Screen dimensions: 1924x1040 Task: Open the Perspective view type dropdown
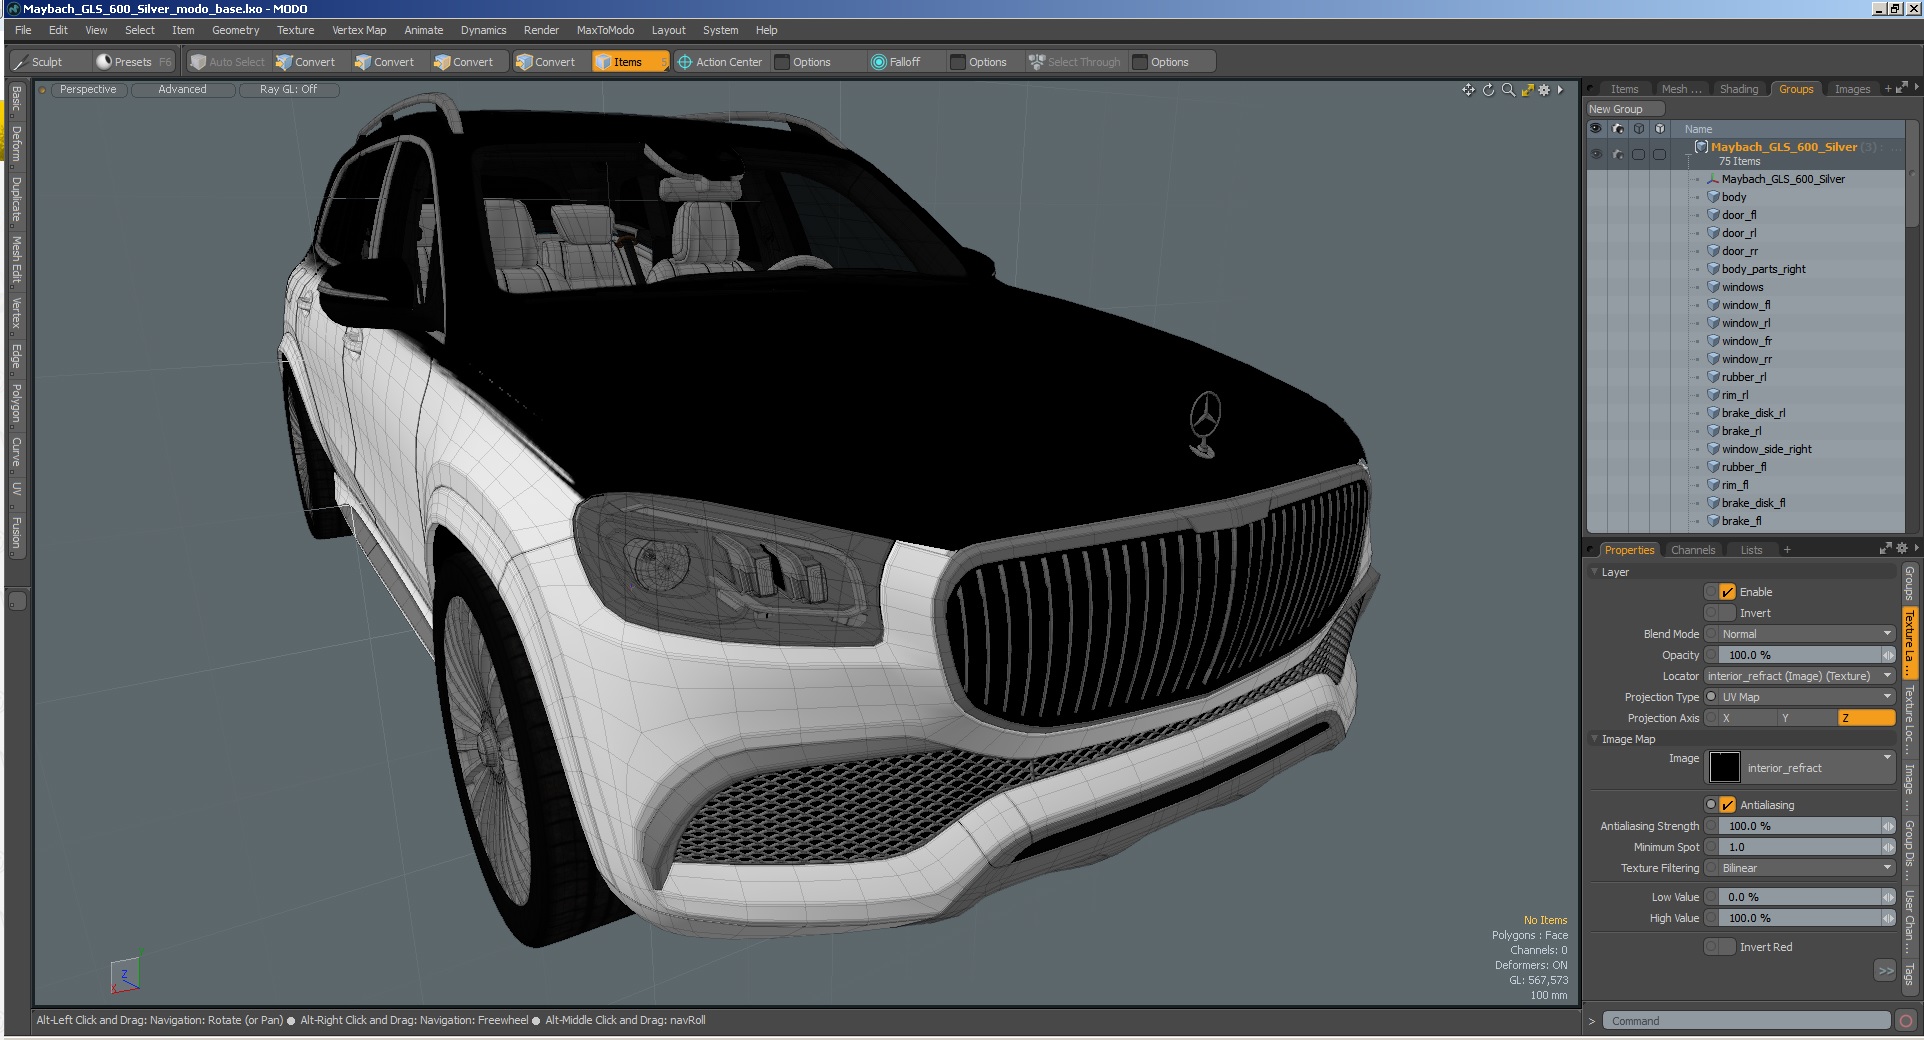88,89
